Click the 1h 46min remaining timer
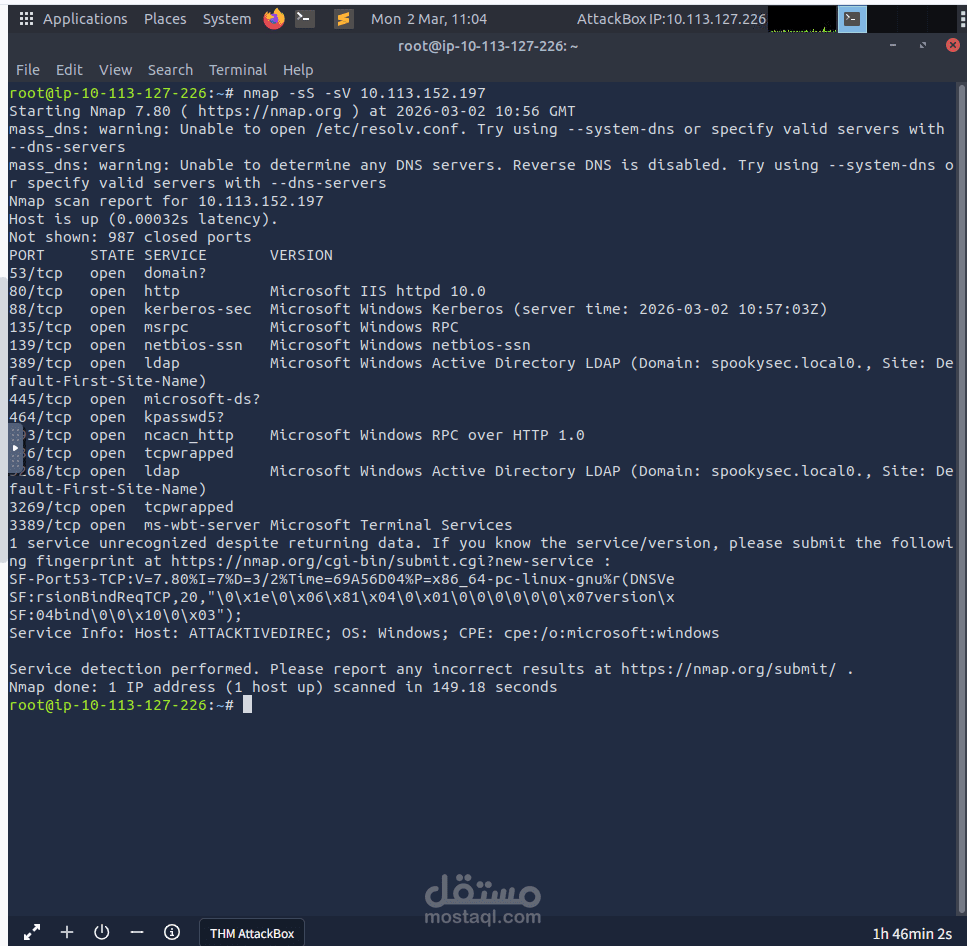Viewport: 967px width, 946px height. tap(911, 934)
